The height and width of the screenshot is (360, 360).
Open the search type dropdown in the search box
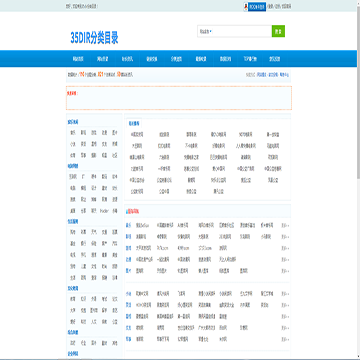click(x=206, y=31)
